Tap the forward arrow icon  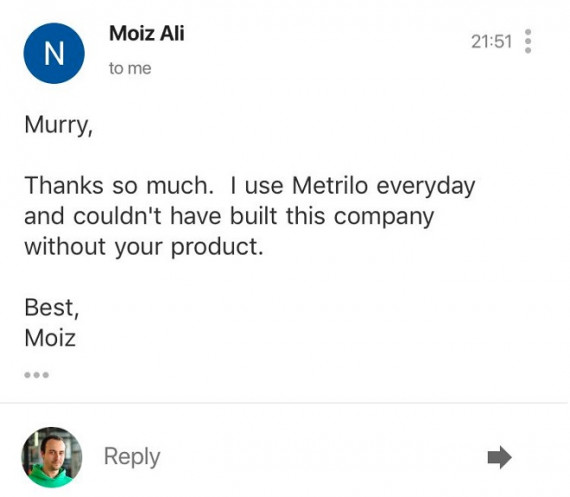(x=499, y=457)
